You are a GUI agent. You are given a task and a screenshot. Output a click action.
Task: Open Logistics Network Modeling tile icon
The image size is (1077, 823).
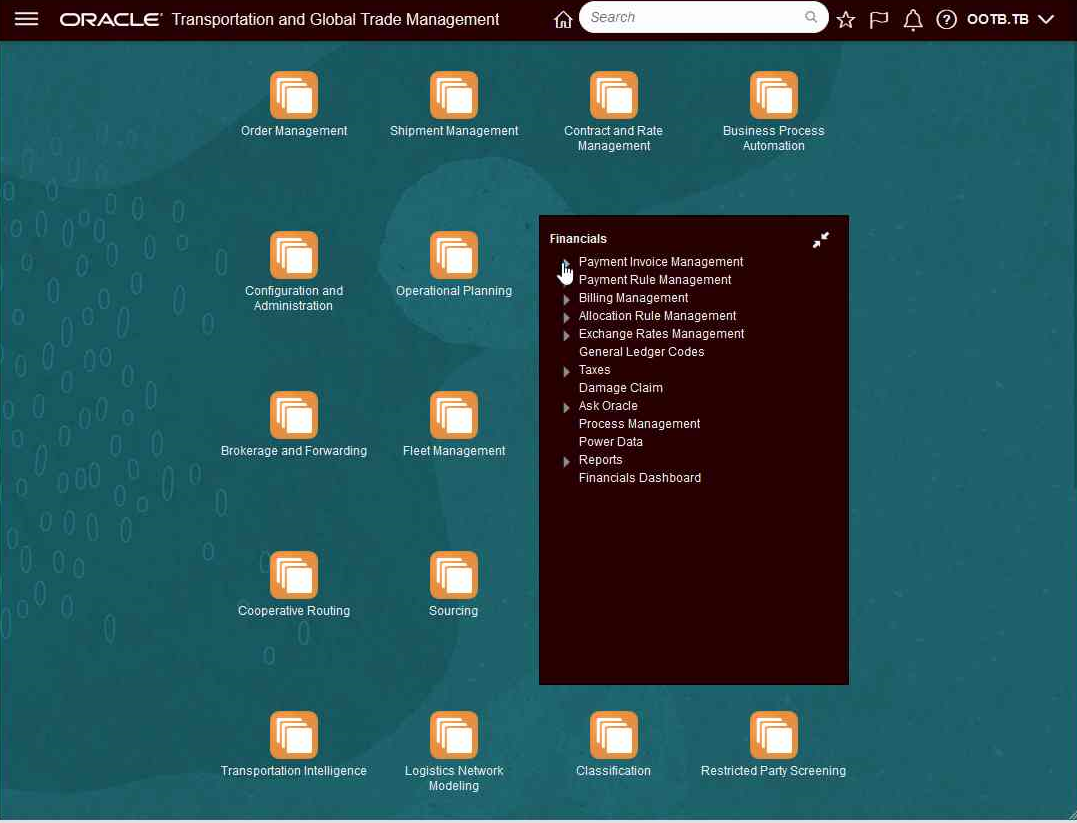click(454, 735)
